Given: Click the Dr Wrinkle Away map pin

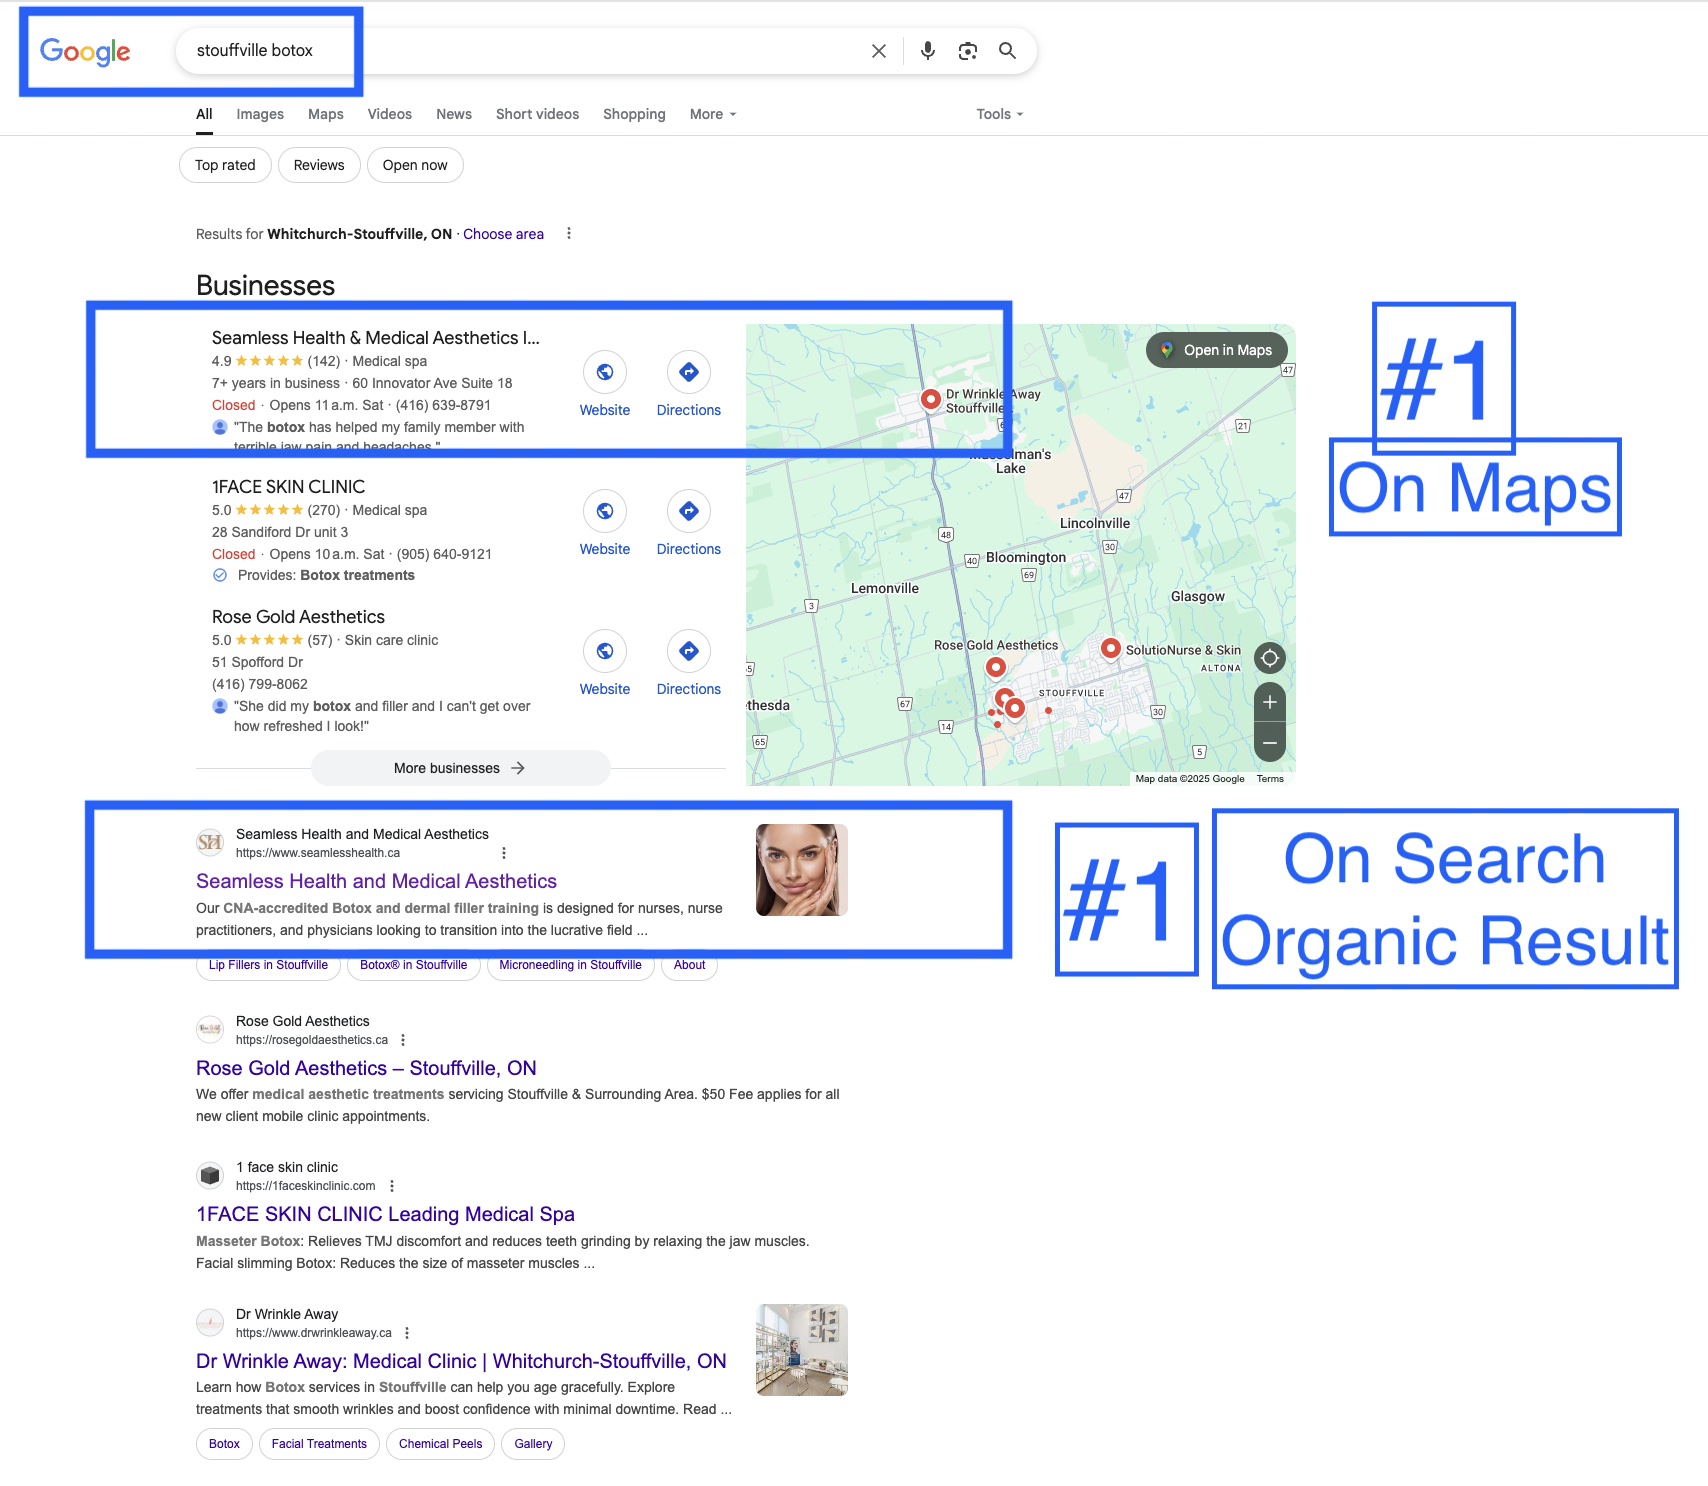Looking at the screenshot, I should point(931,399).
